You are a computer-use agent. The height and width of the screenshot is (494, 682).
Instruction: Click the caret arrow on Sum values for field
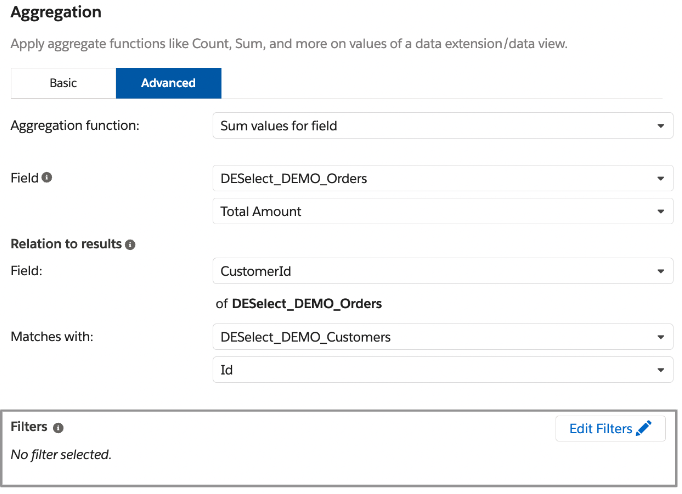pos(660,127)
